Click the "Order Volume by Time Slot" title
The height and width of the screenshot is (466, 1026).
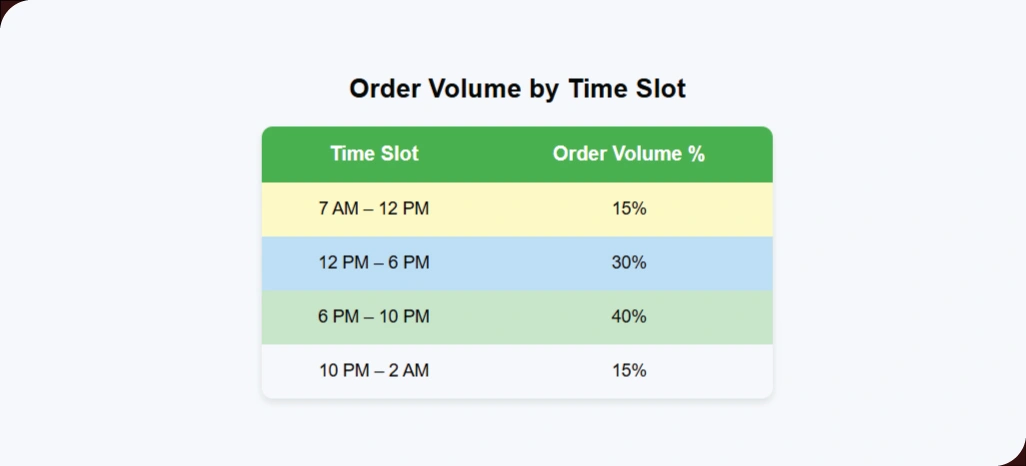517,89
